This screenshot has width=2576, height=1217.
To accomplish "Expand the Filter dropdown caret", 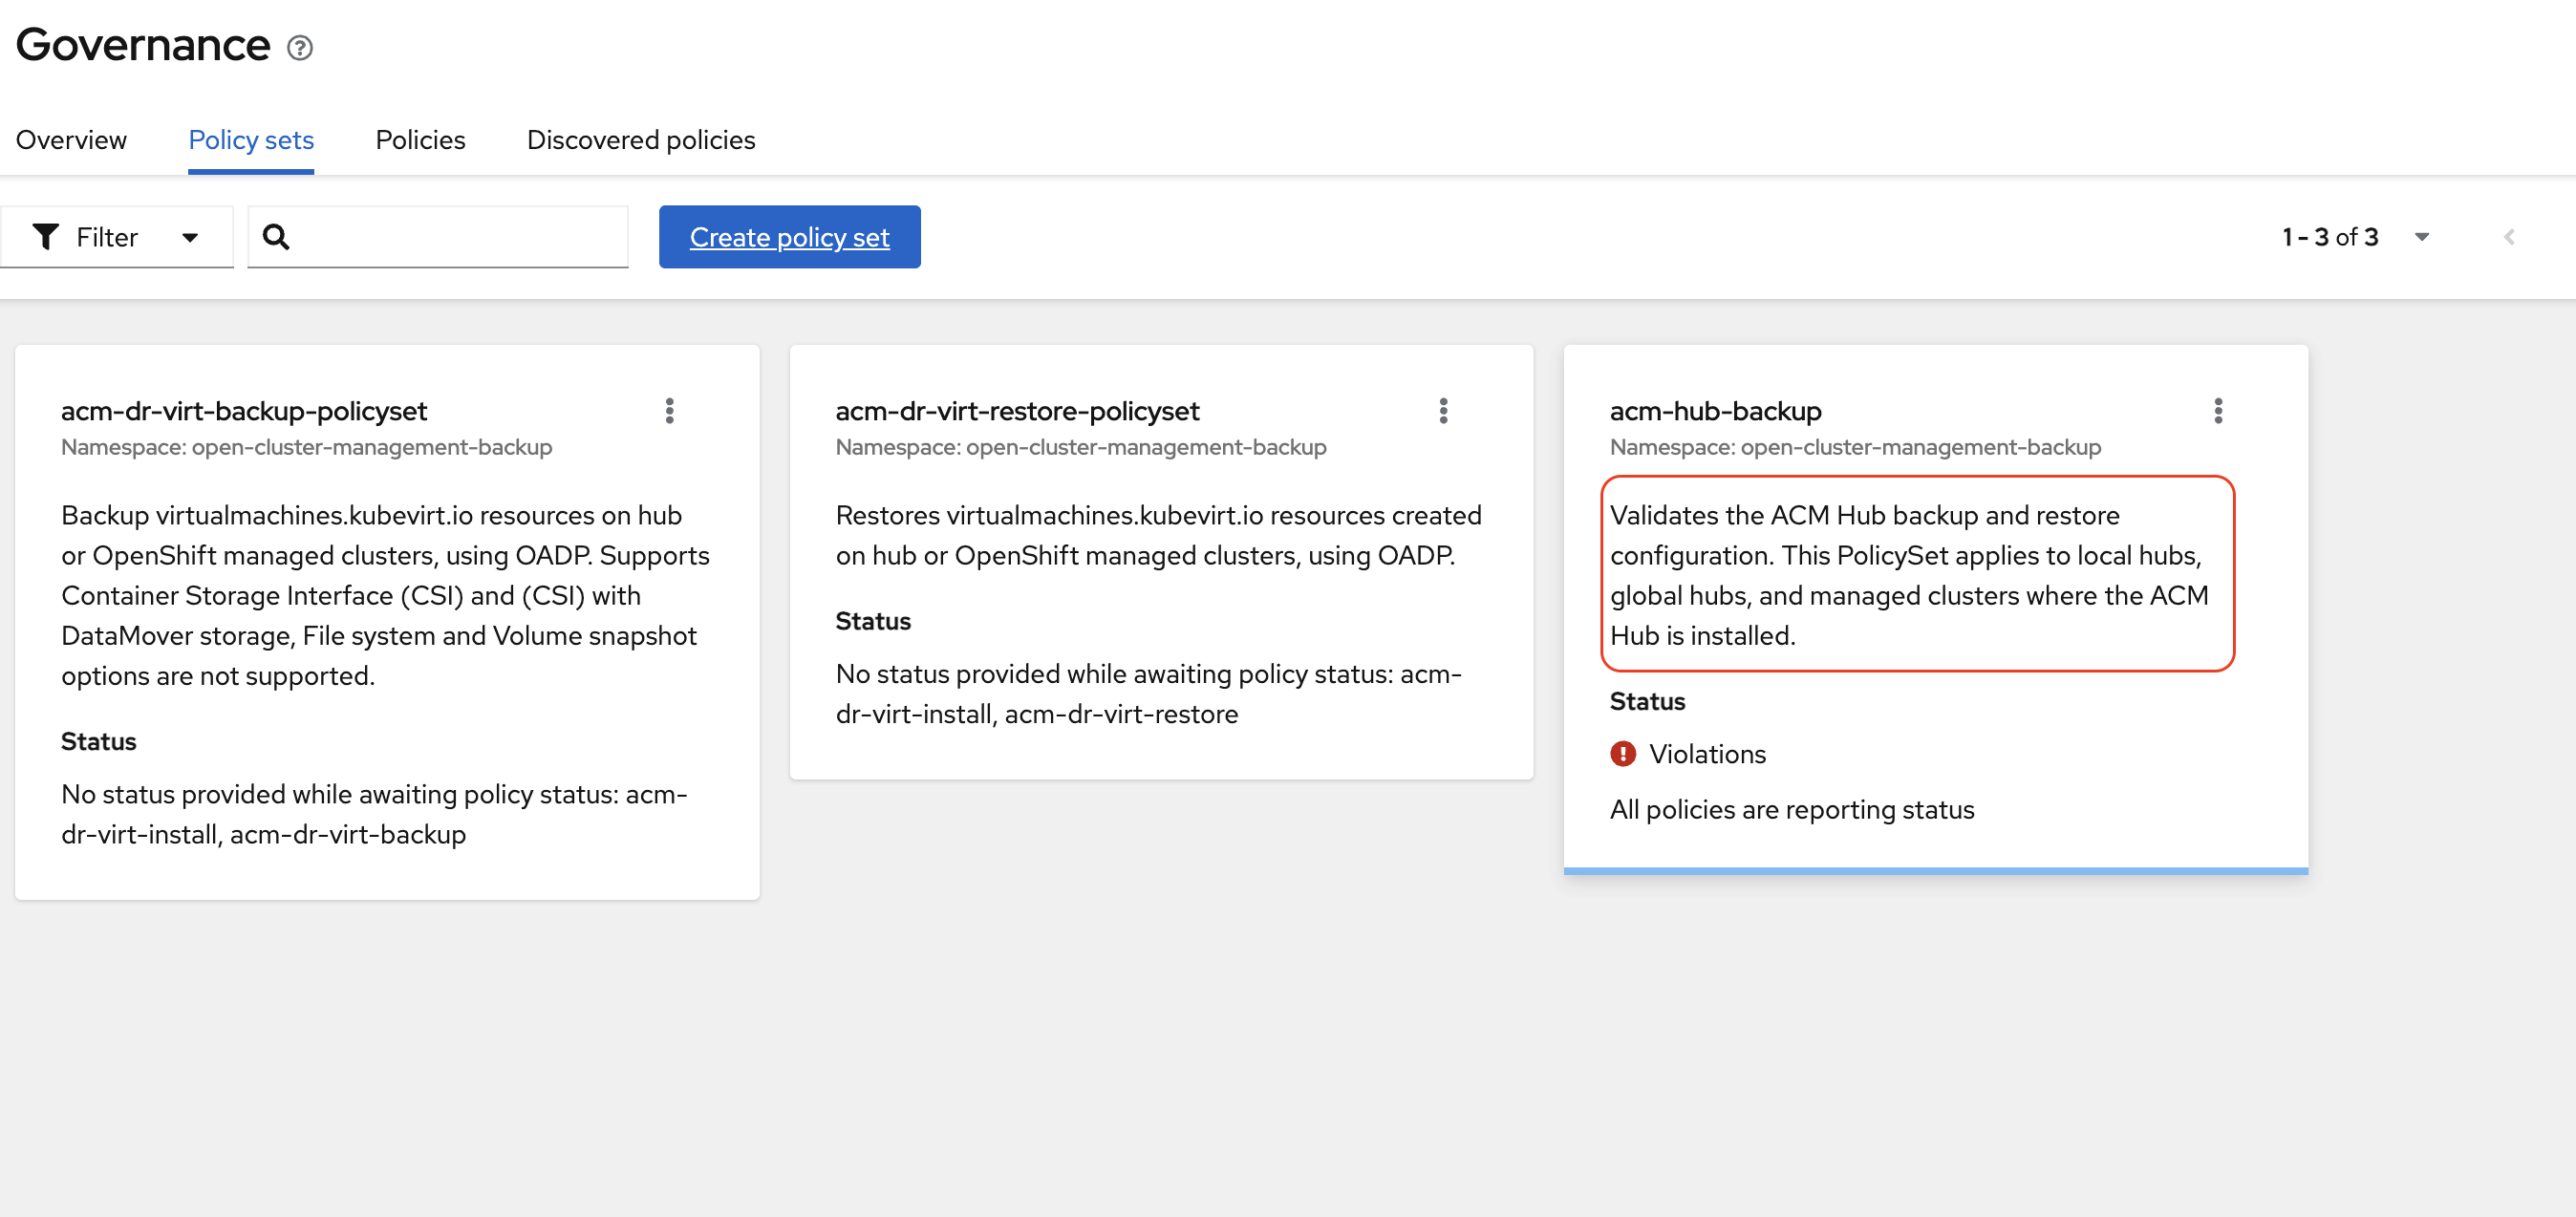I will pyautogui.click(x=190, y=237).
